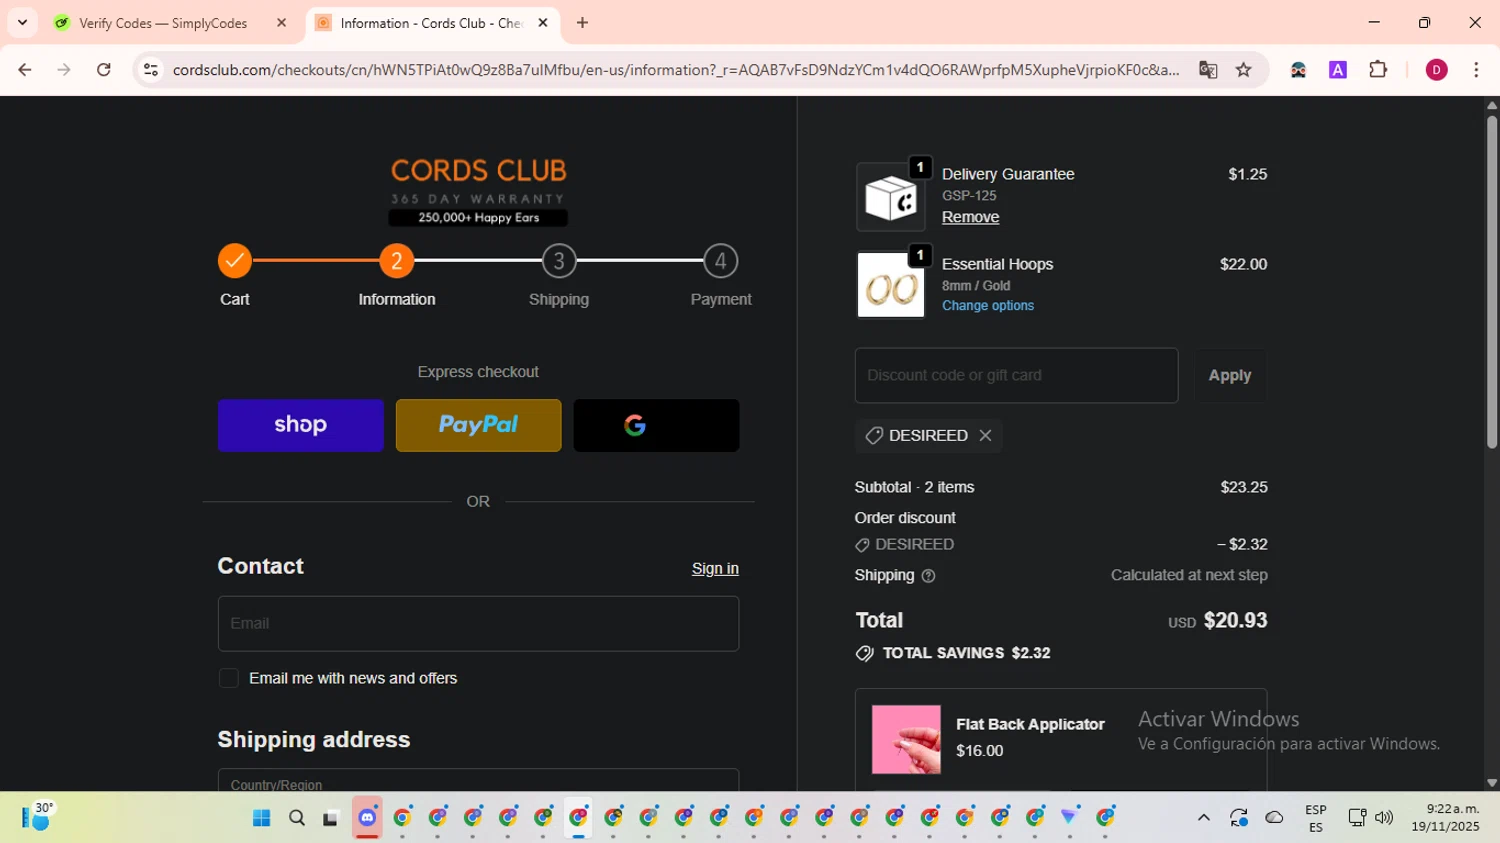Open a new browser tab

click(x=582, y=23)
